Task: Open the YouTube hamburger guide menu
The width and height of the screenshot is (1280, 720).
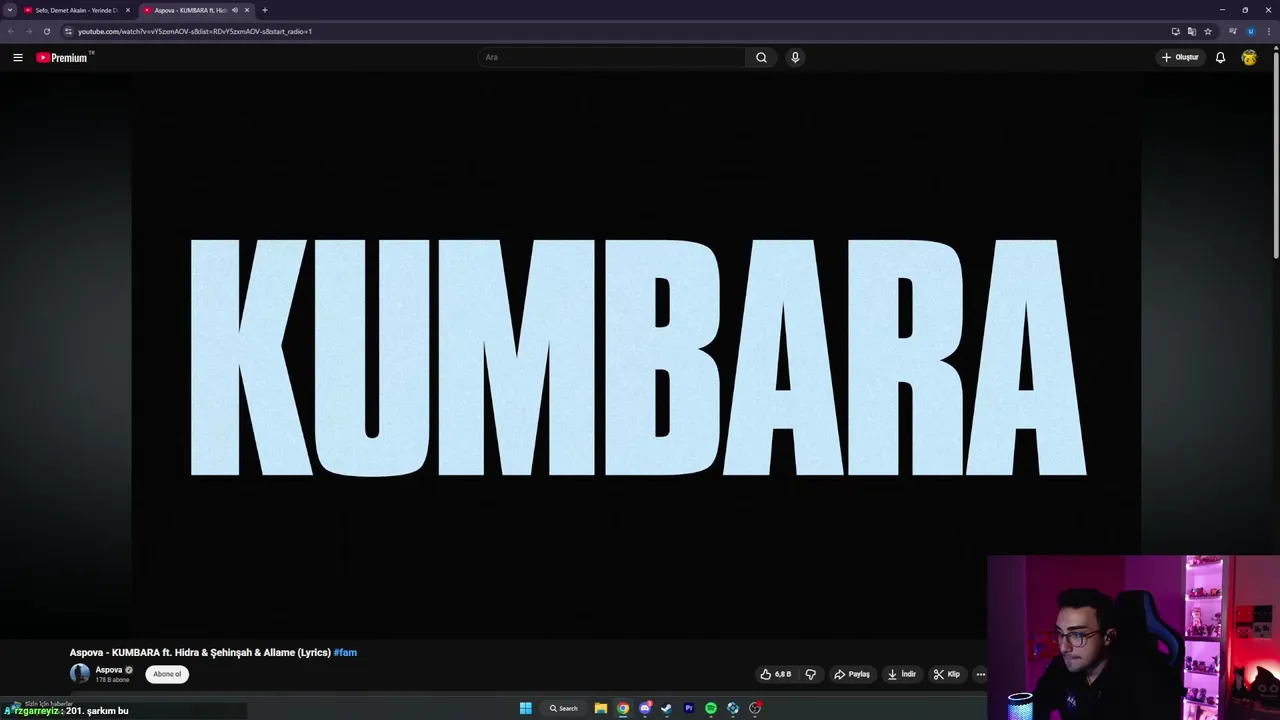Action: click(17, 57)
